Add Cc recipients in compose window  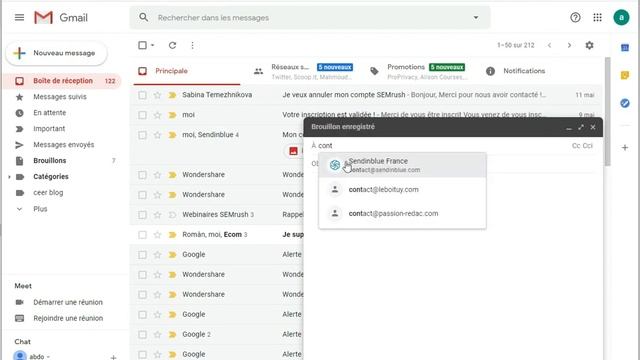pyautogui.click(x=576, y=146)
